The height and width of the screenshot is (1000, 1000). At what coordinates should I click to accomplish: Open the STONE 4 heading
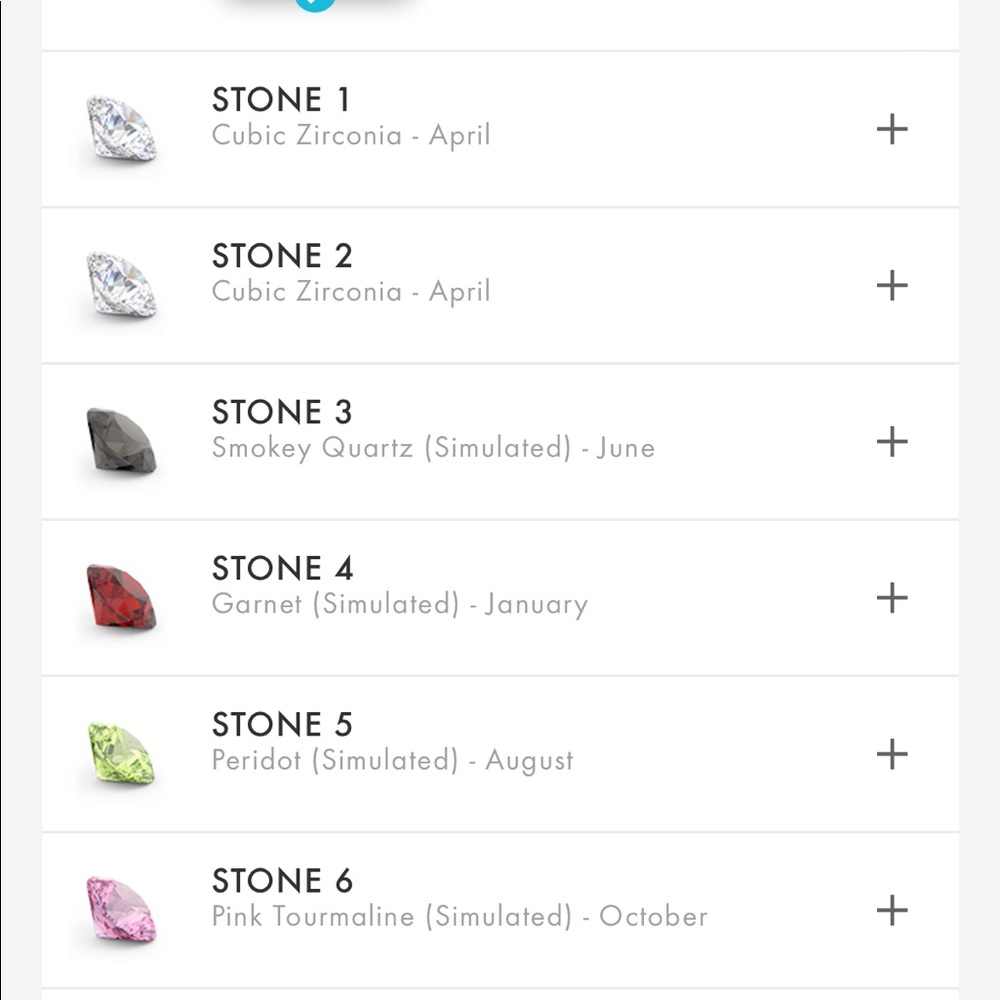pyautogui.click(x=283, y=568)
